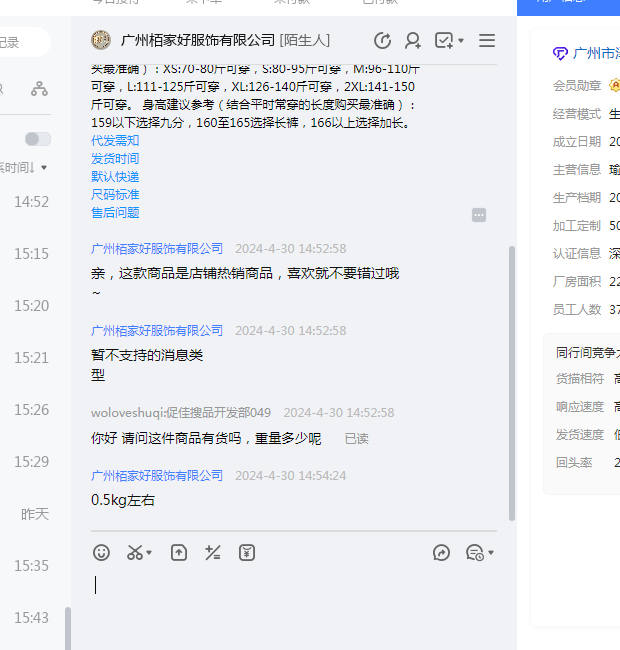Click the 代发需知 link
This screenshot has height=650, width=620.
tap(115, 141)
